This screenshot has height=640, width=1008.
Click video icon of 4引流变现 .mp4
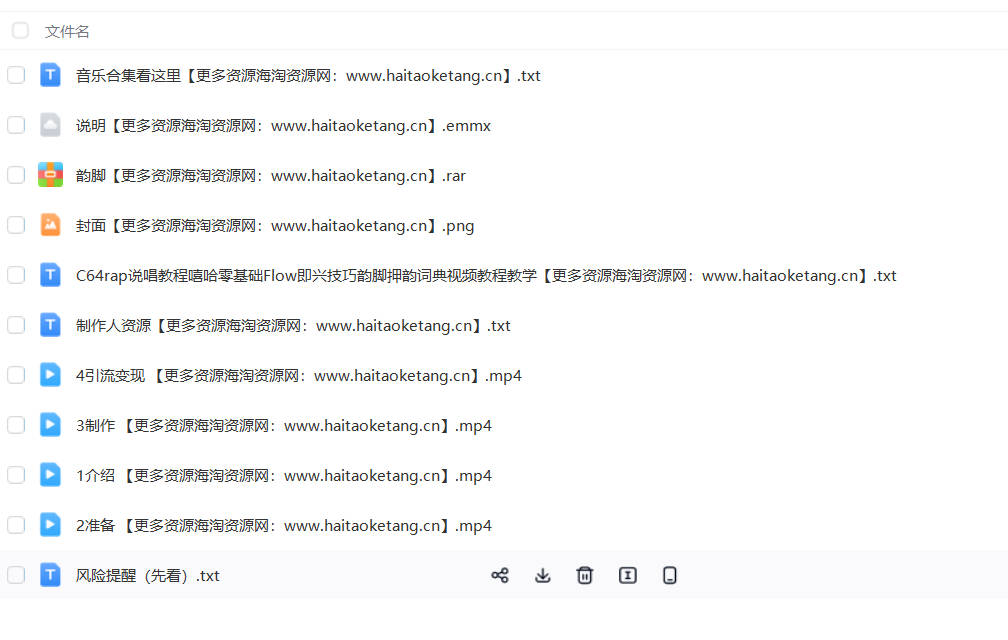click(x=50, y=375)
